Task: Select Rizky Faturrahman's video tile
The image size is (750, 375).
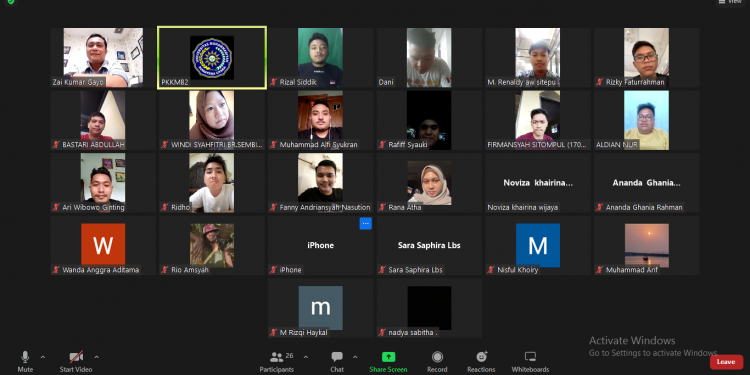Action: coord(647,58)
